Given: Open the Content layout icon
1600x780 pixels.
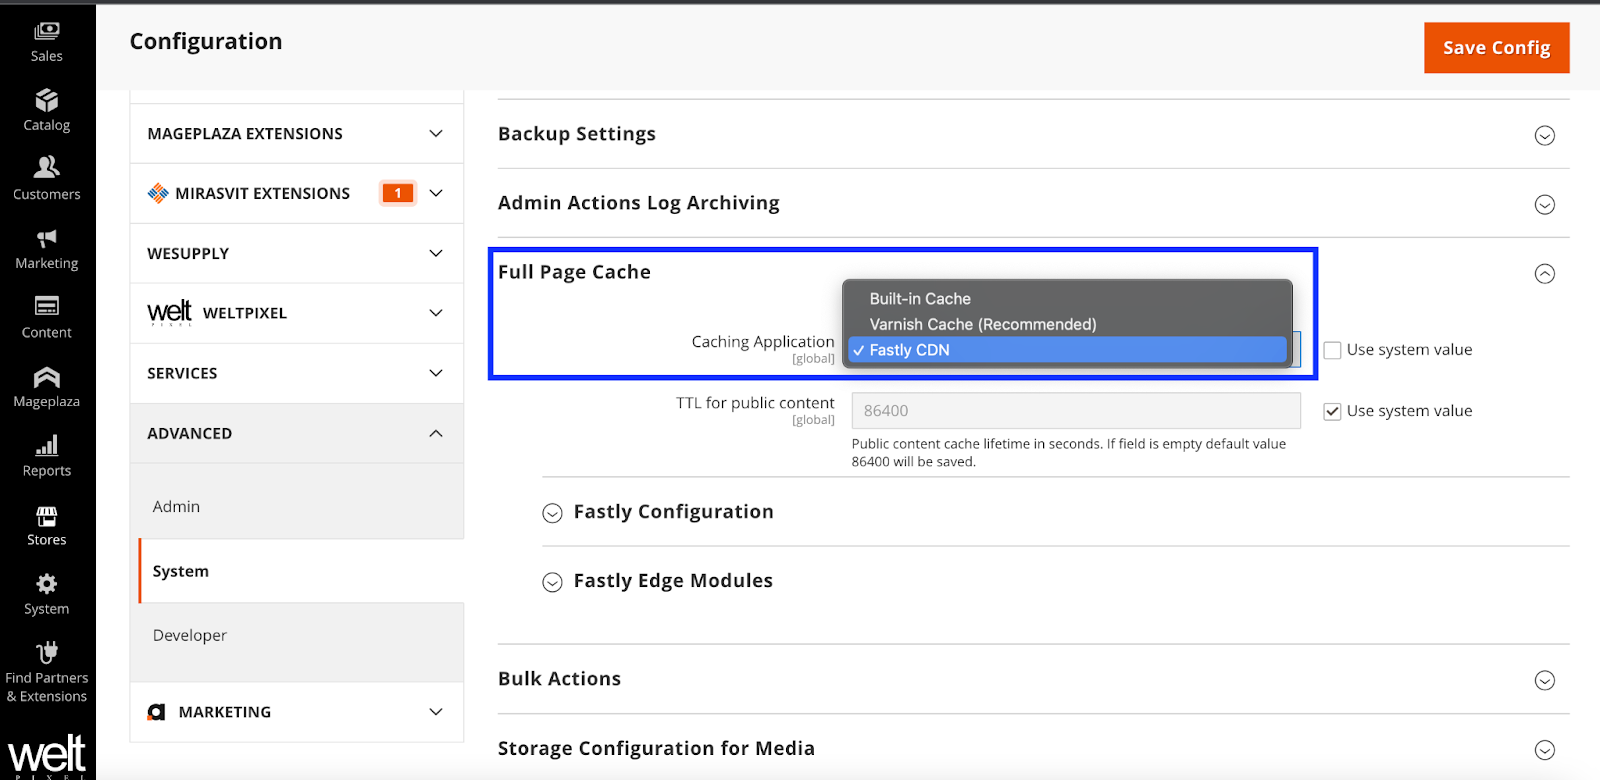Looking at the screenshot, I should [x=47, y=306].
